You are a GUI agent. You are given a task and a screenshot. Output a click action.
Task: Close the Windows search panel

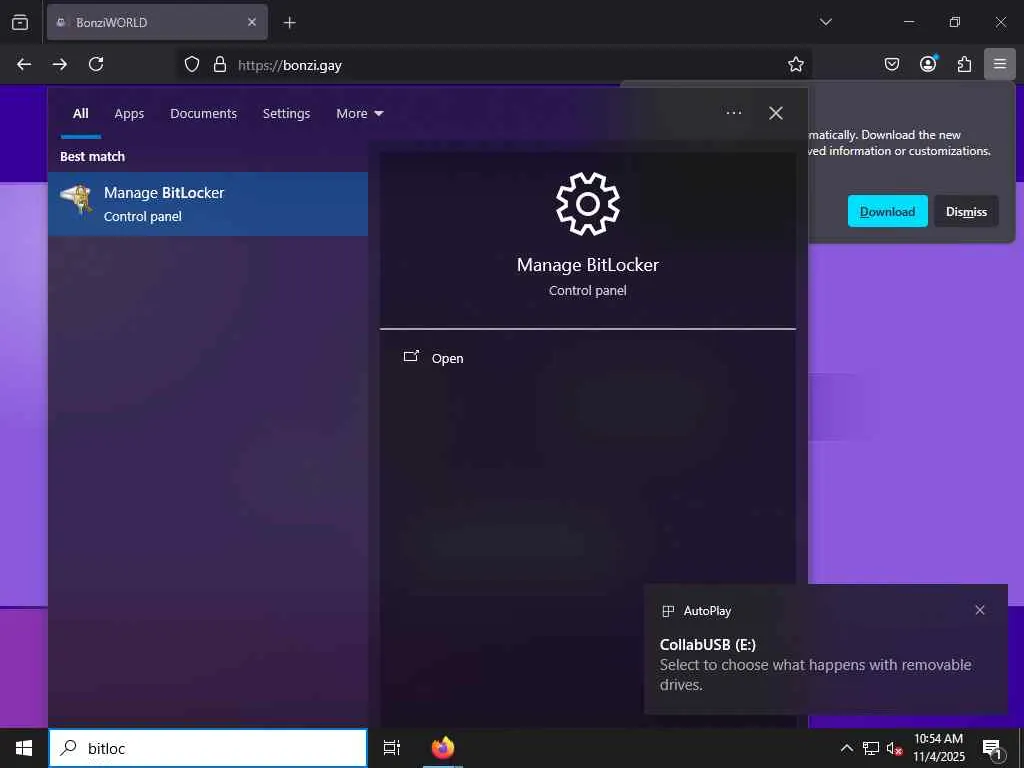tap(776, 113)
